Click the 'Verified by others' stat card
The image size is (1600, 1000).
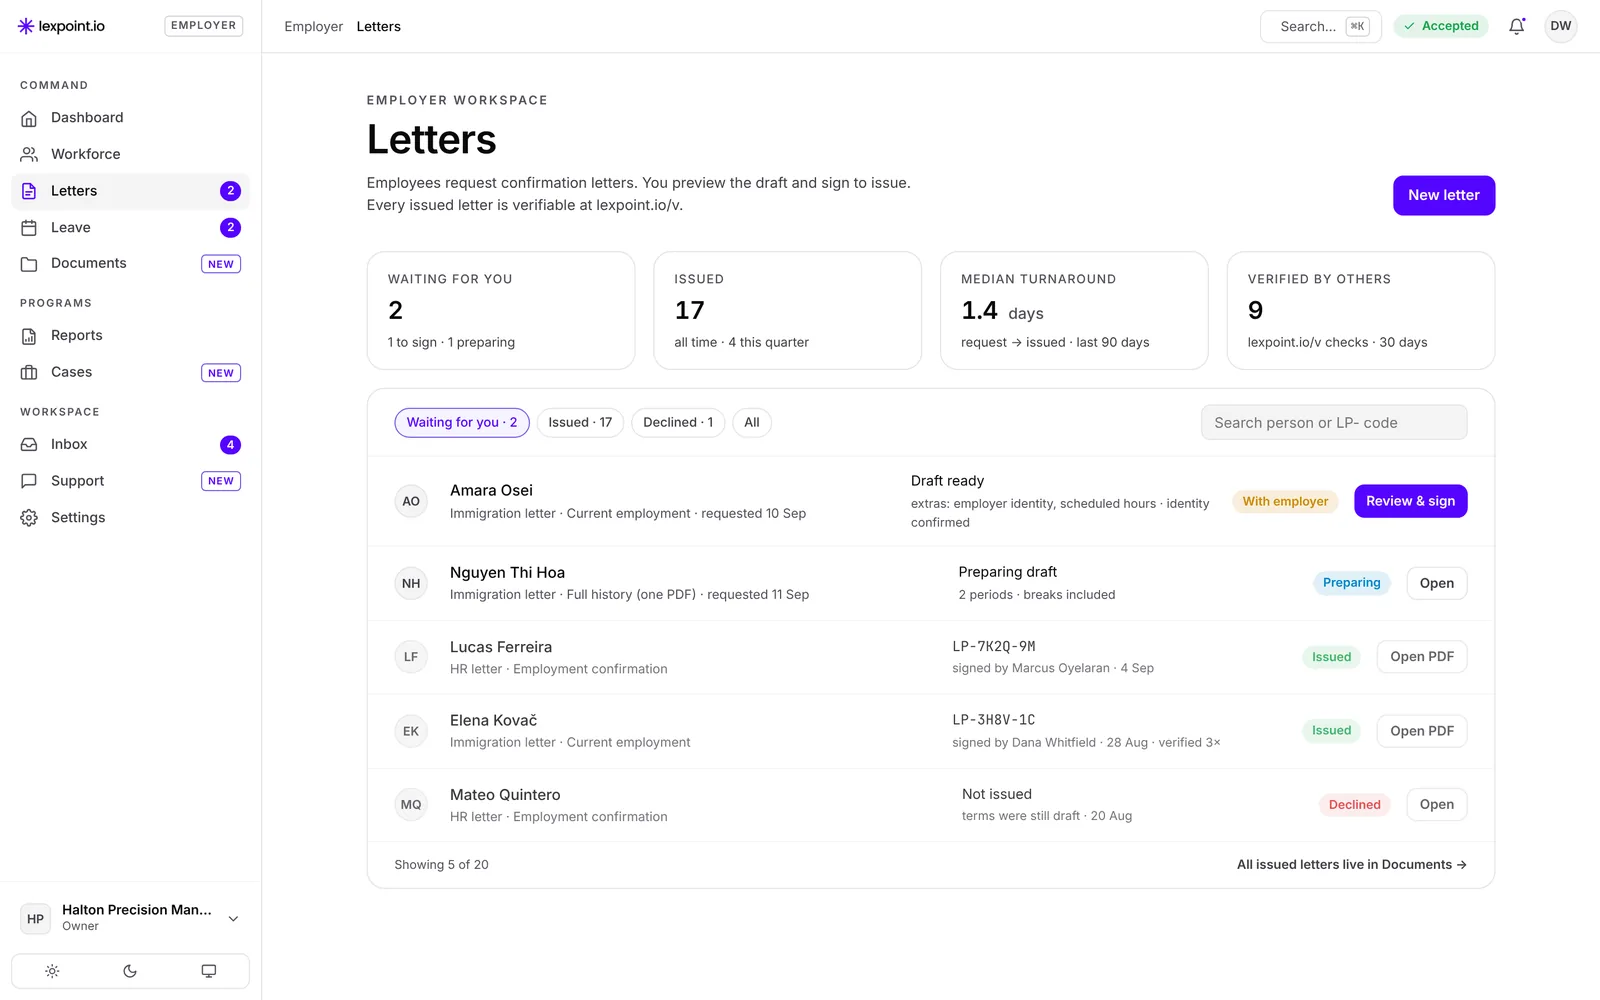1360,311
